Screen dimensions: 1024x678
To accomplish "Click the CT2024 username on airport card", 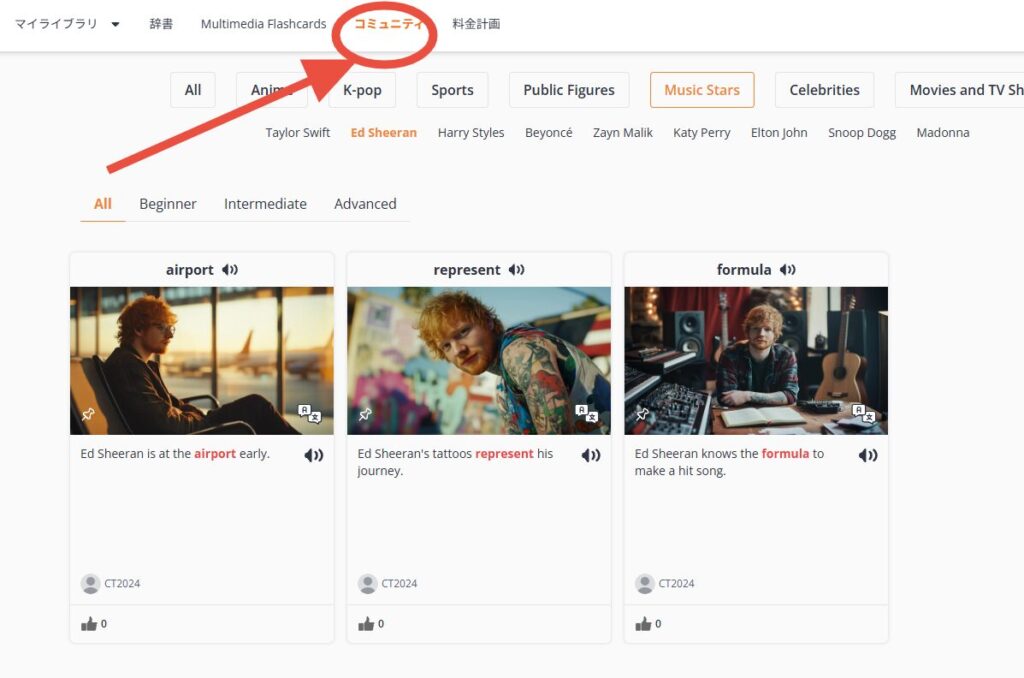I will point(122,583).
